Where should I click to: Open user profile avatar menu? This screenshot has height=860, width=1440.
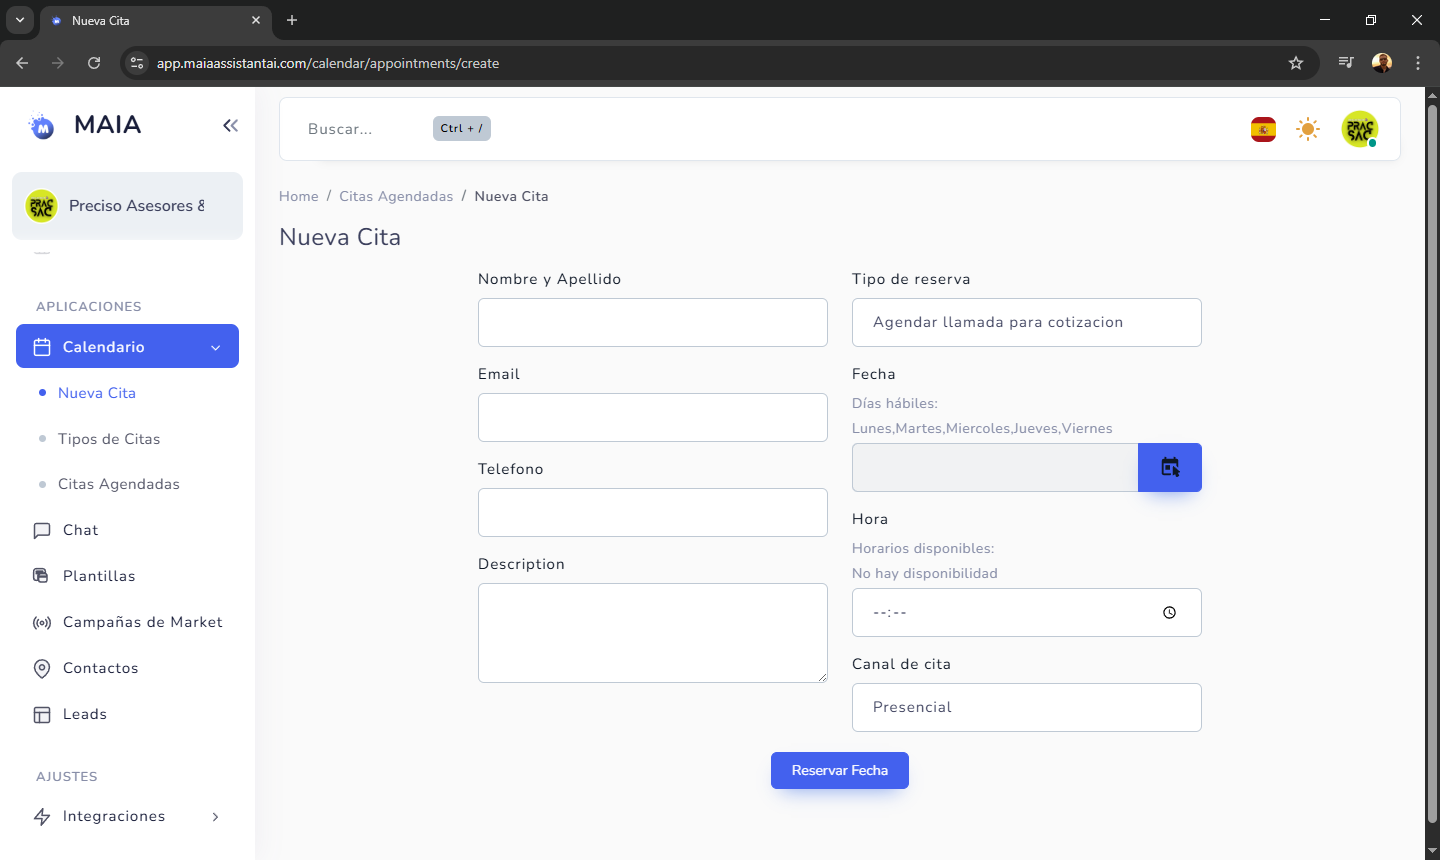tap(1359, 129)
